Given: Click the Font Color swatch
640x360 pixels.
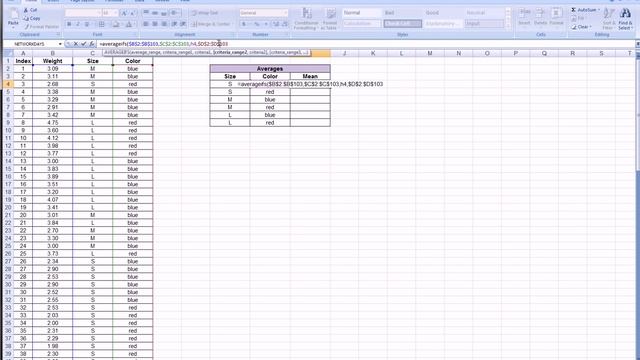Looking at the screenshot, I should tap(128, 24).
